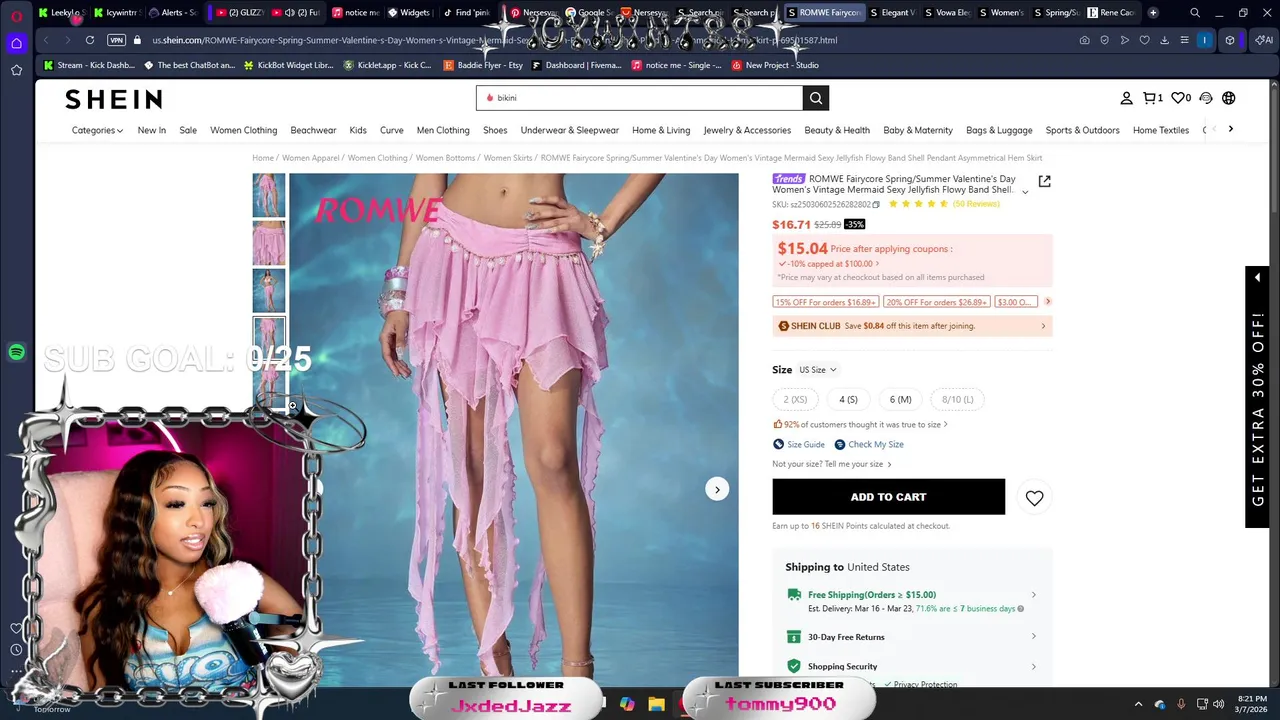Open the globe language/region icon

coord(1228,98)
